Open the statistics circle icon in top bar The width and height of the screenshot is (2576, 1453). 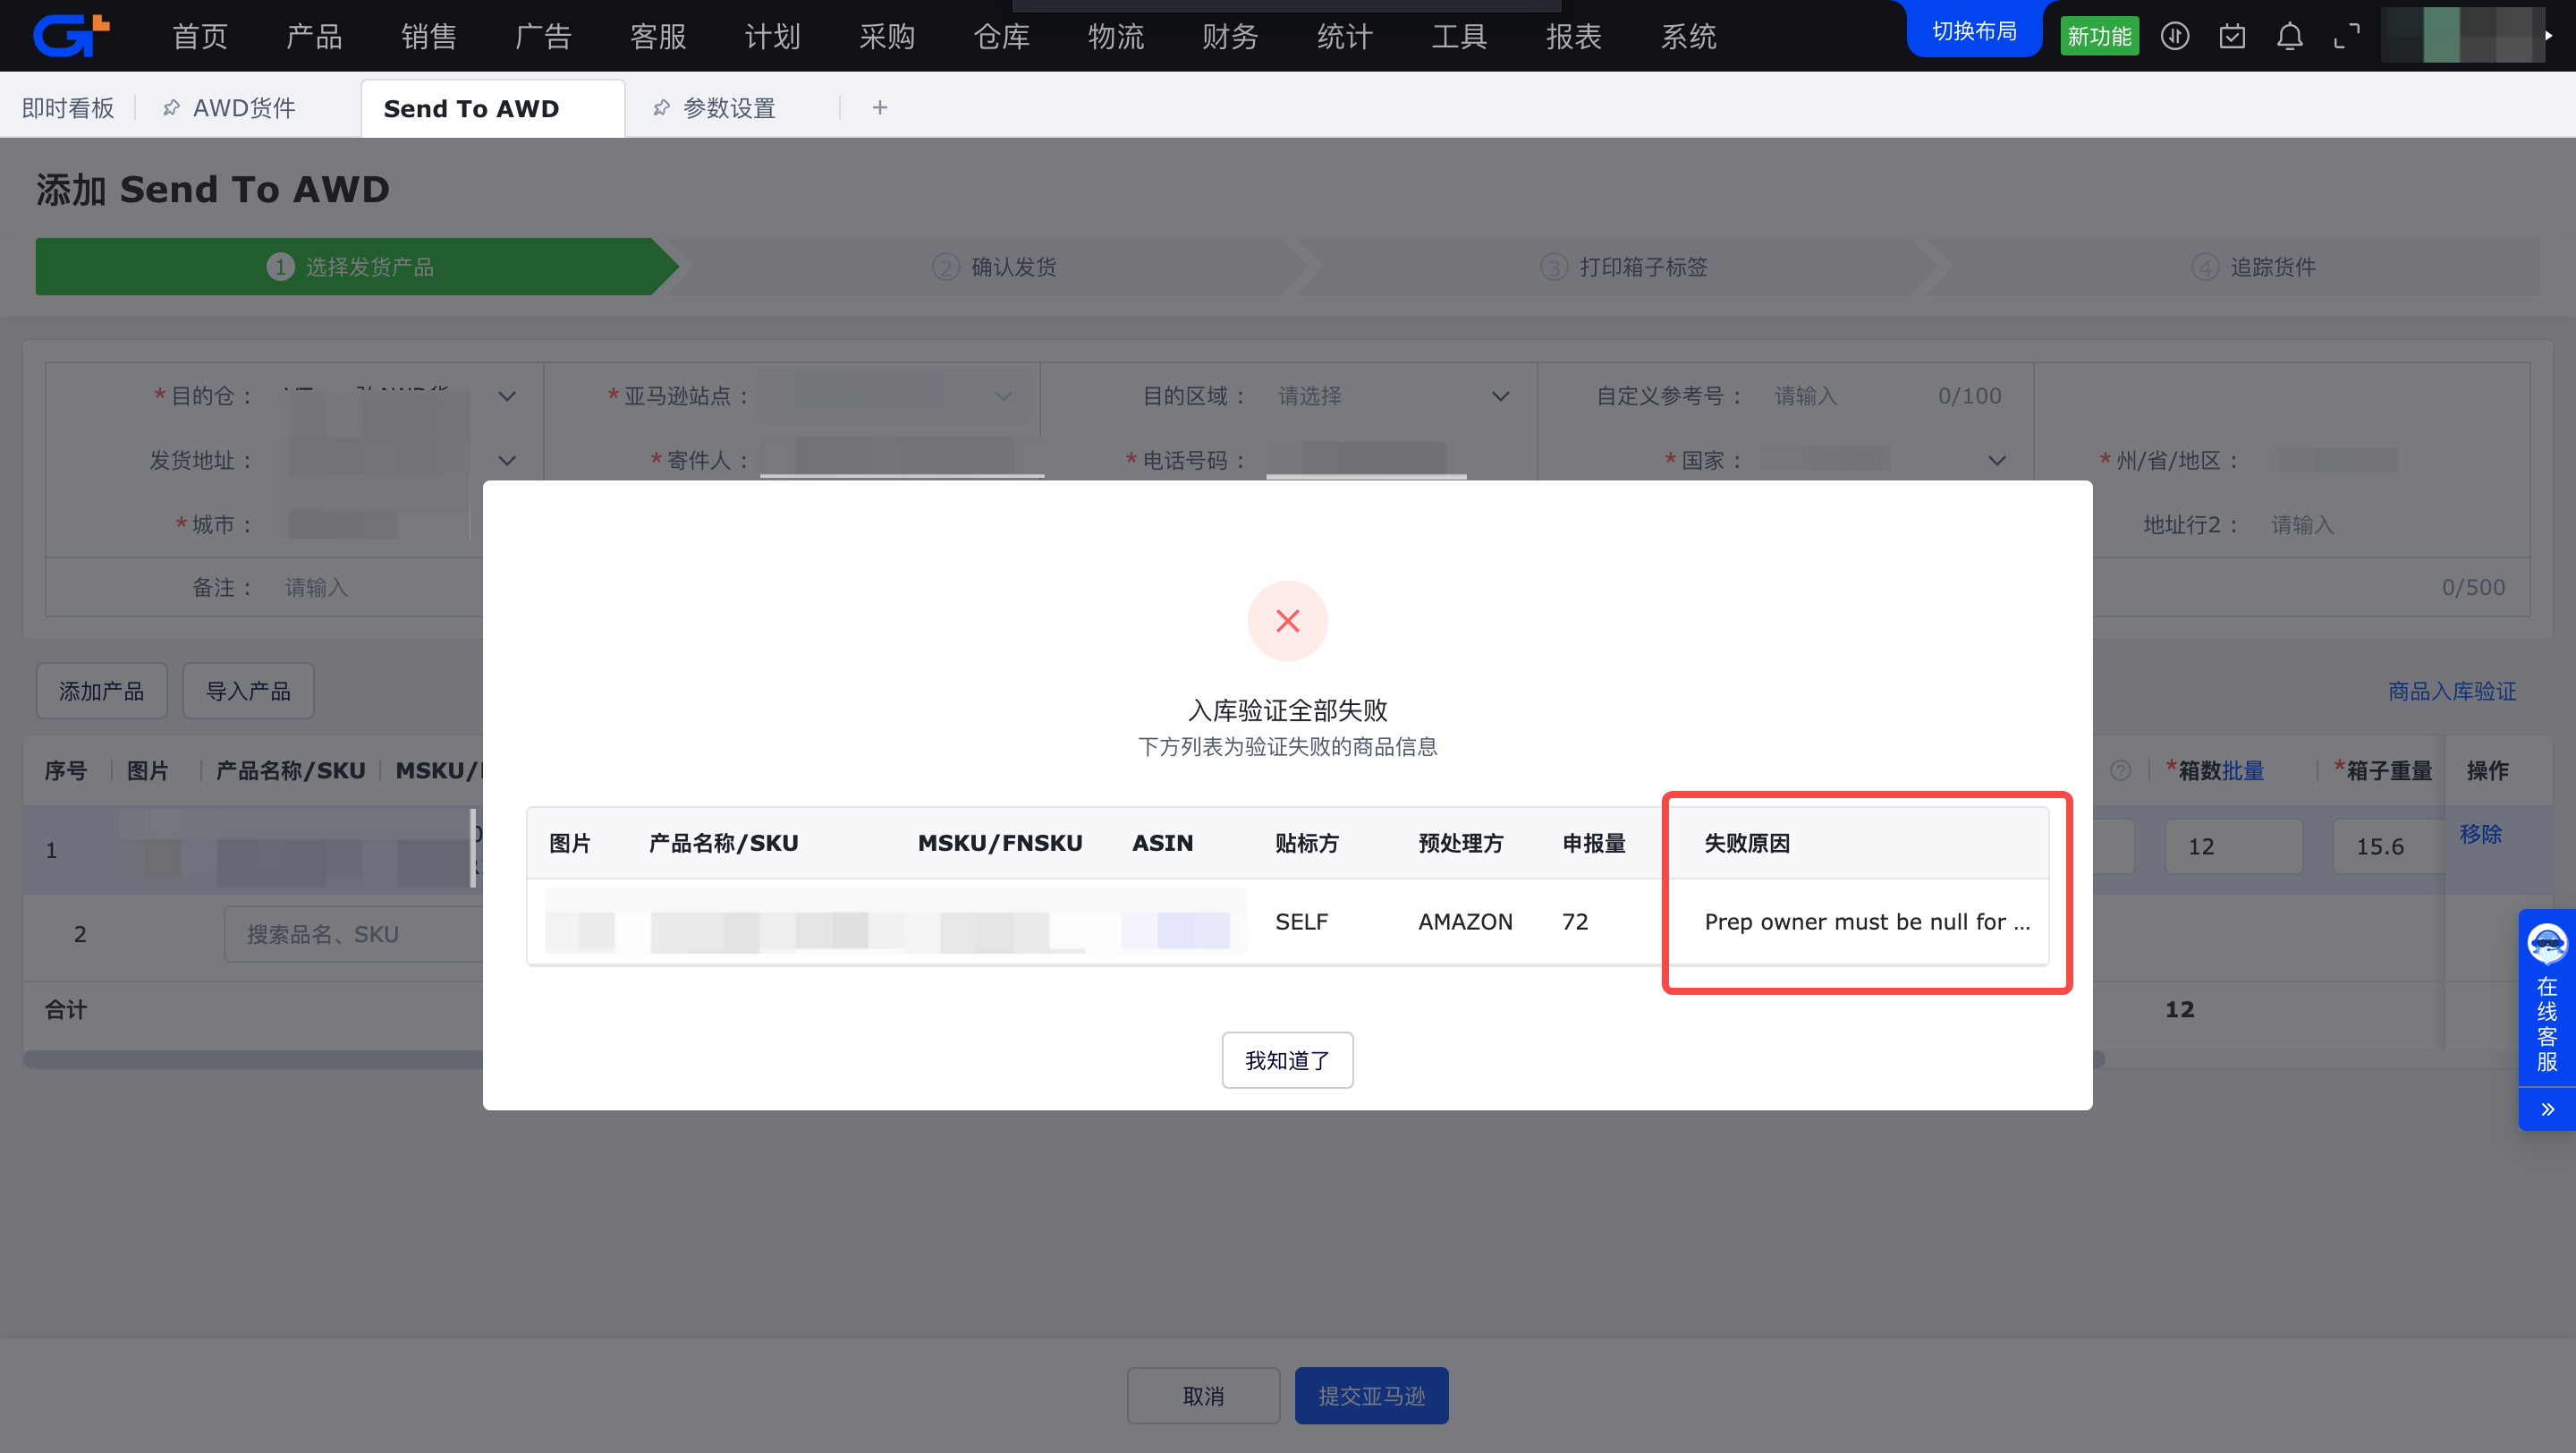2174,36
